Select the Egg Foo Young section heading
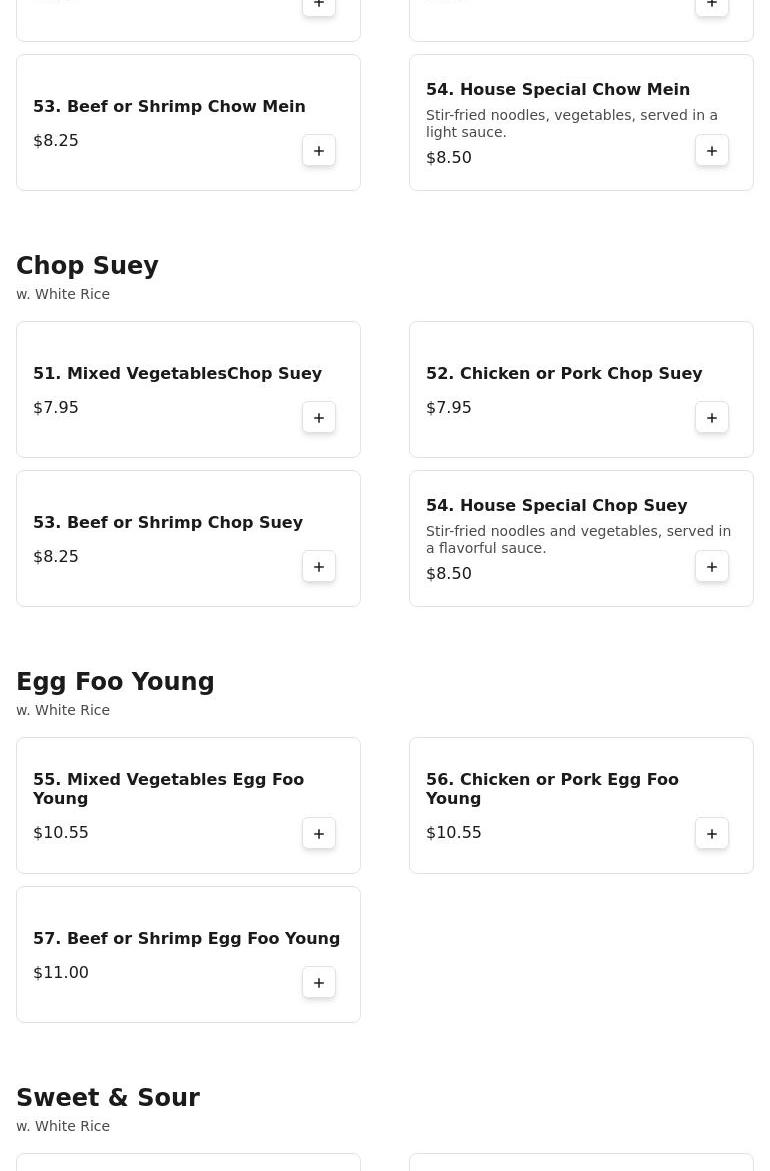This screenshot has width=770, height=1171. 115,682
